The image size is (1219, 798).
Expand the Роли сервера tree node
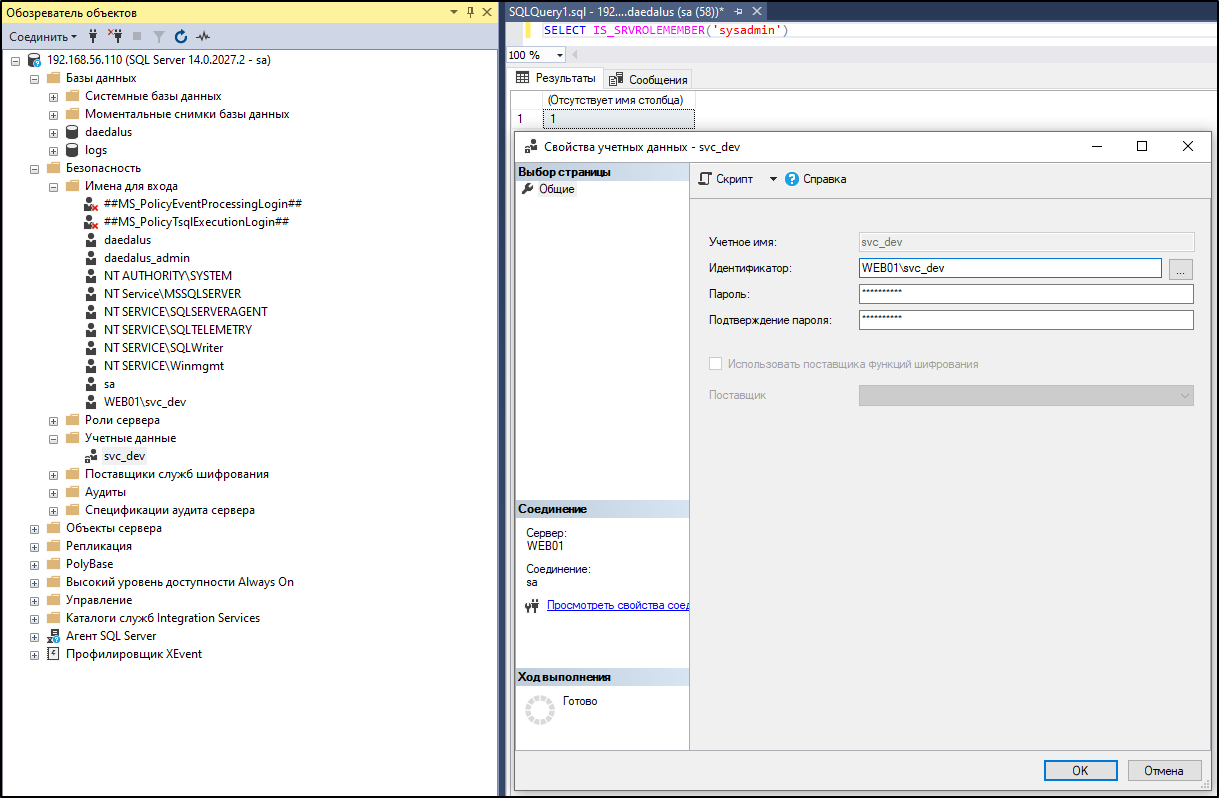pos(51,419)
